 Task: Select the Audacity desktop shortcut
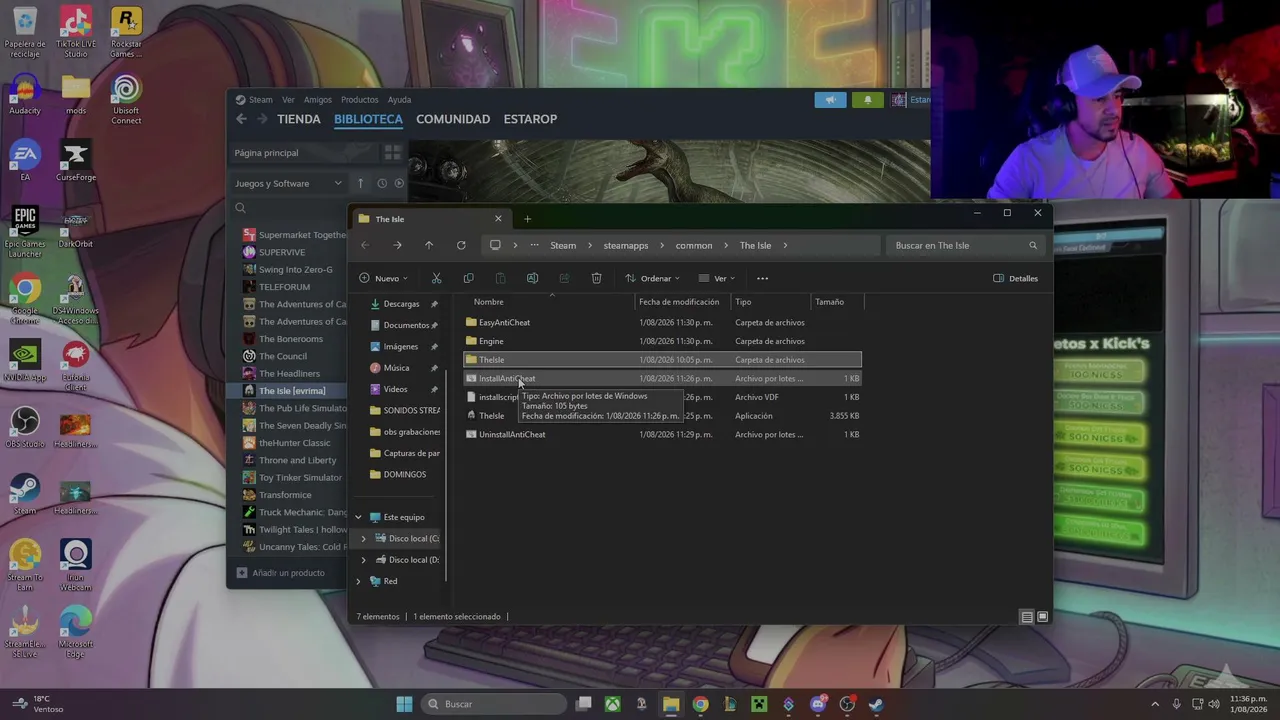coord(25,96)
